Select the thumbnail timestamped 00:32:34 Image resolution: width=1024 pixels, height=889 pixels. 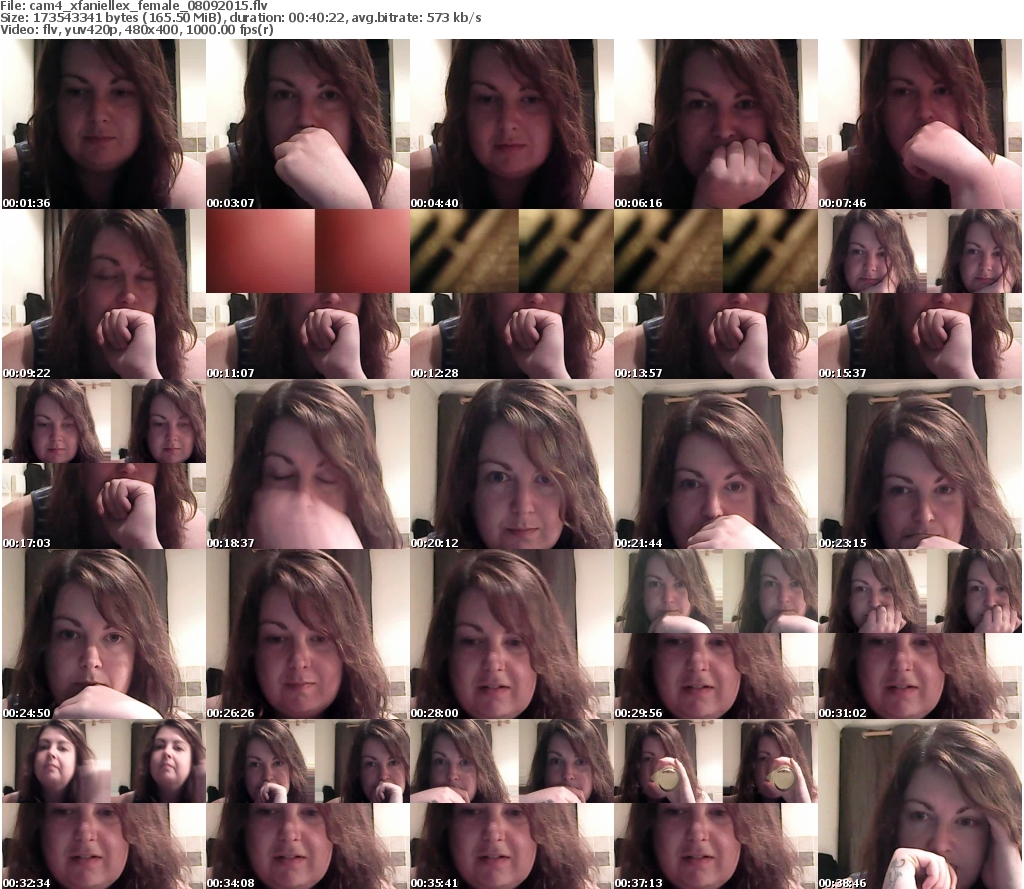[104, 803]
